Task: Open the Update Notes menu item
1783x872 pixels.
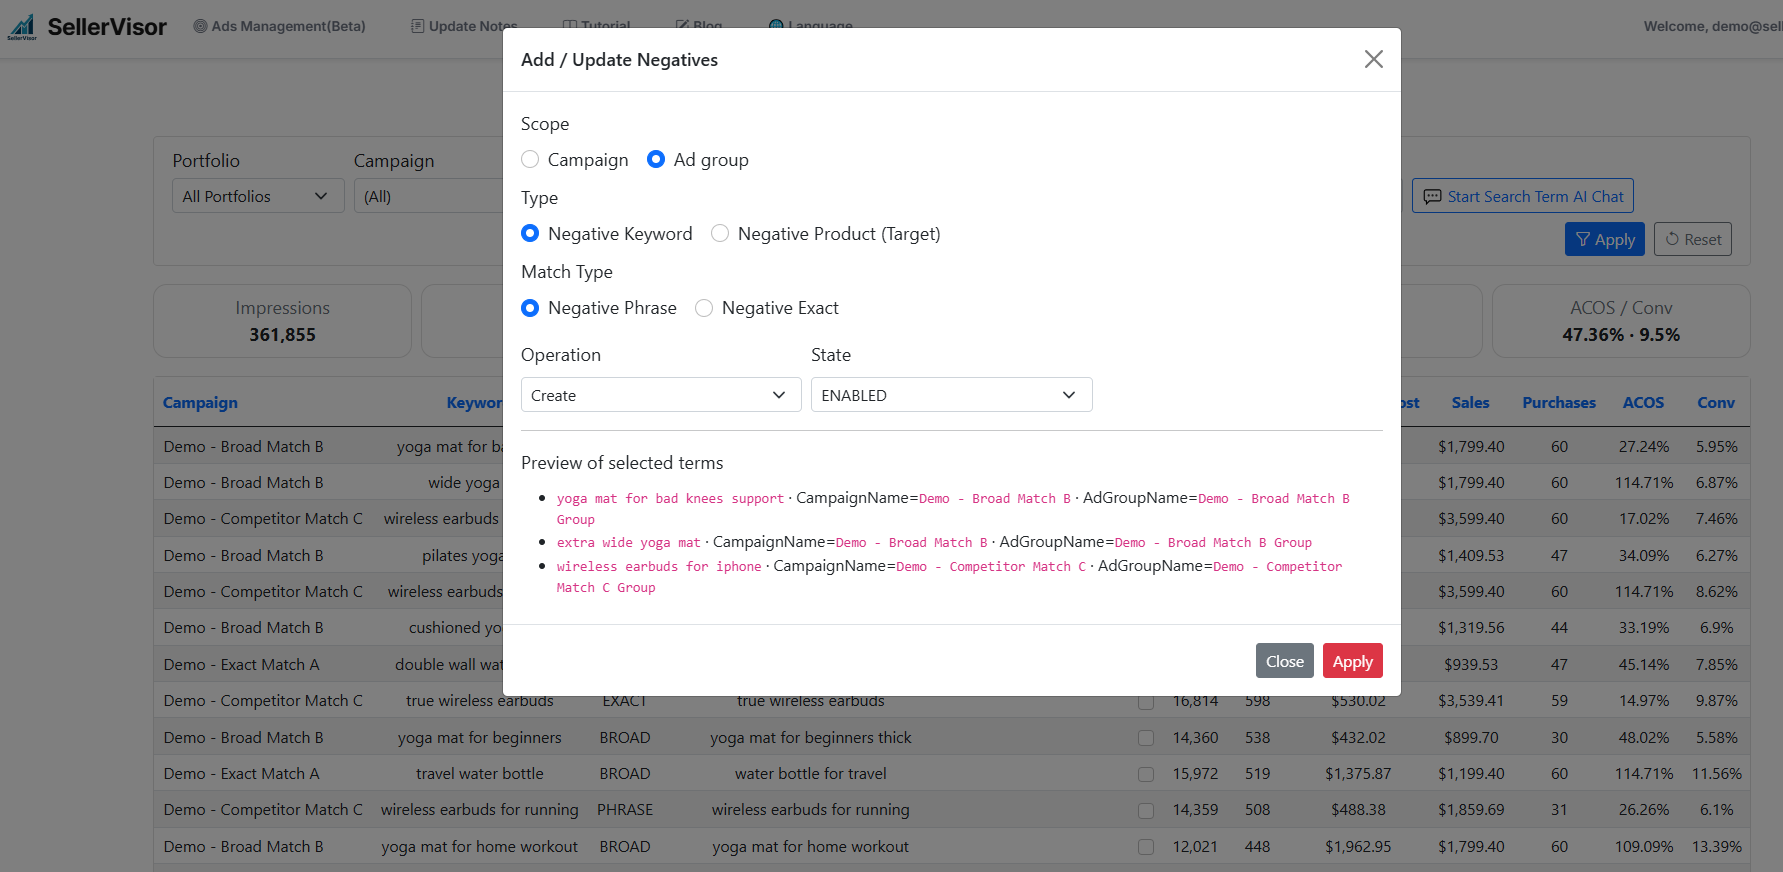Action: (464, 26)
